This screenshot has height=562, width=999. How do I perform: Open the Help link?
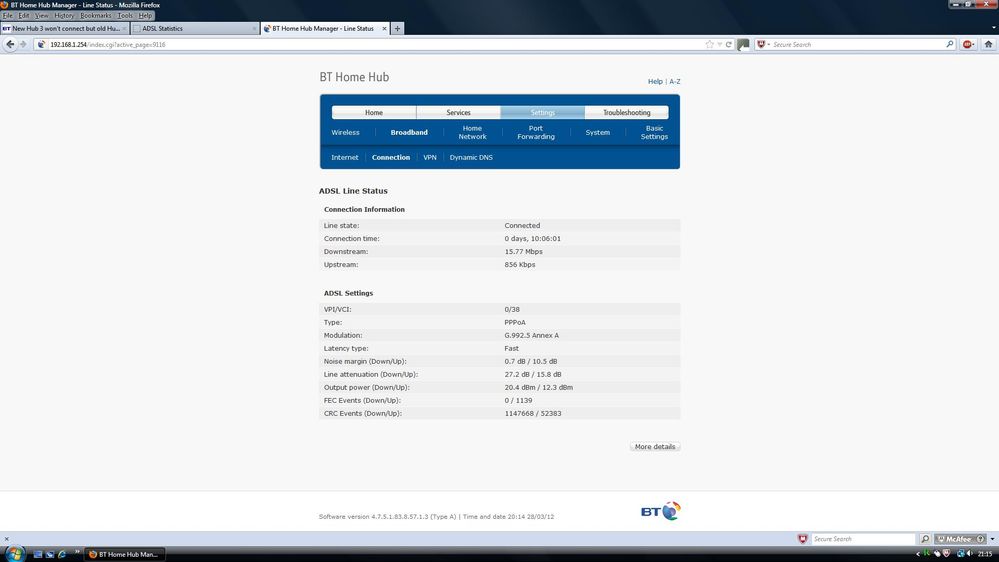point(655,82)
